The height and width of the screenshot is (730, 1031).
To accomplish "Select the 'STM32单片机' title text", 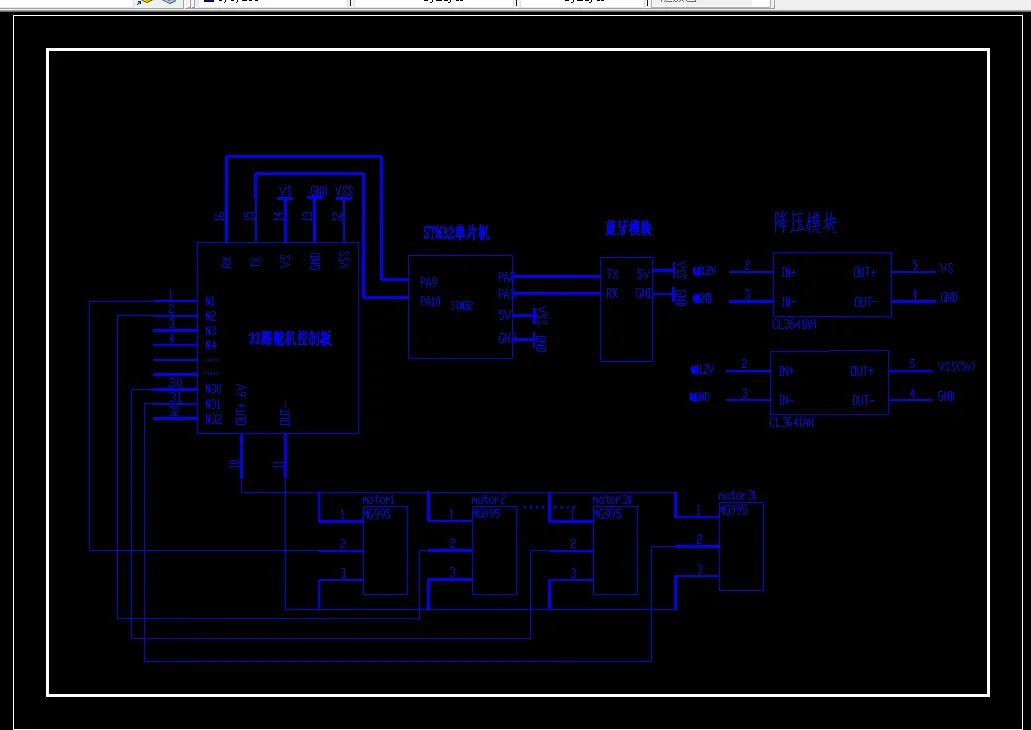I will [456, 233].
